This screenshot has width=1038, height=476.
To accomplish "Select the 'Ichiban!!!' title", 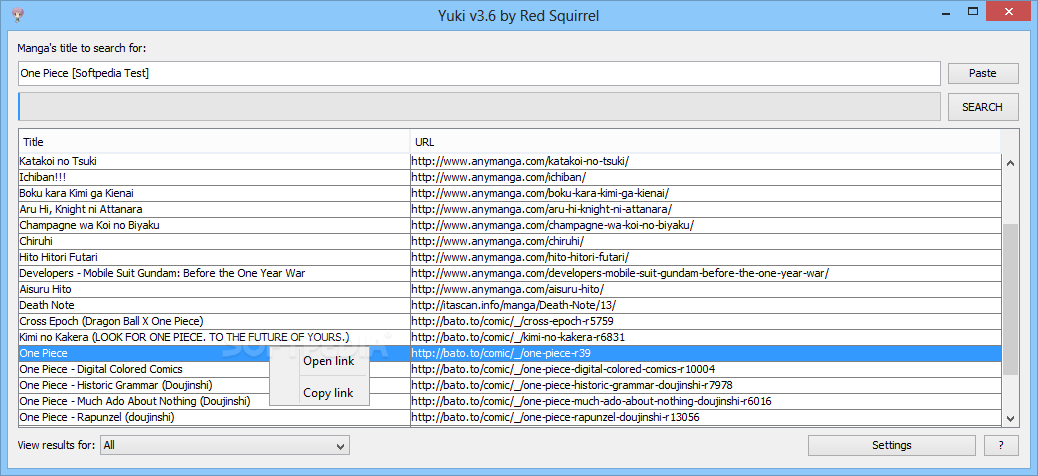I will 43,177.
